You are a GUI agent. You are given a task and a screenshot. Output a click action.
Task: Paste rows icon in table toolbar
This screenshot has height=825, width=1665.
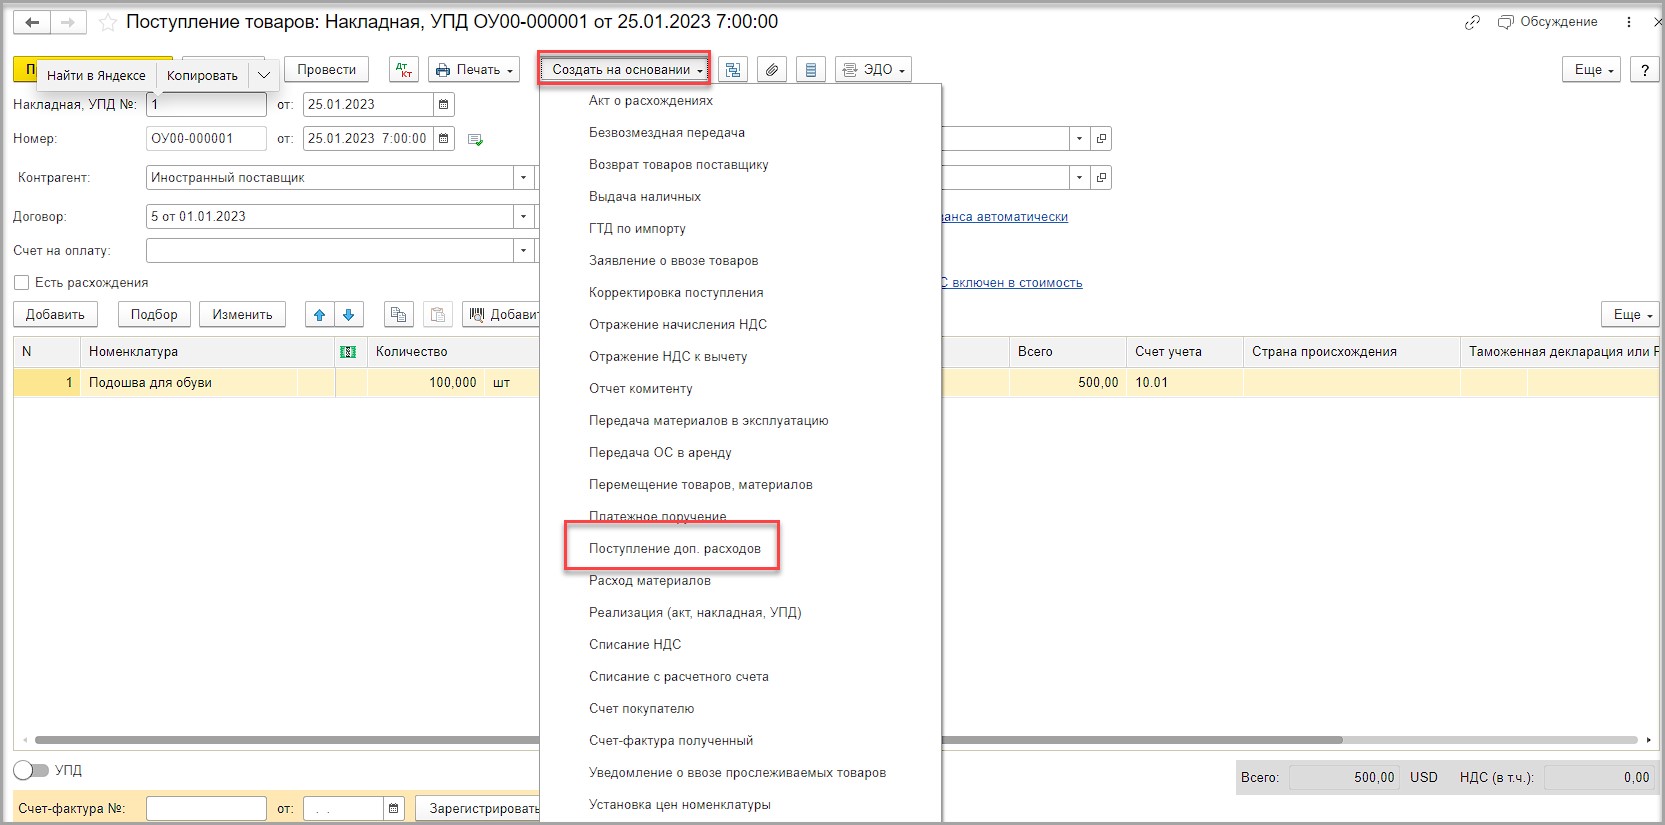click(438, 314)
